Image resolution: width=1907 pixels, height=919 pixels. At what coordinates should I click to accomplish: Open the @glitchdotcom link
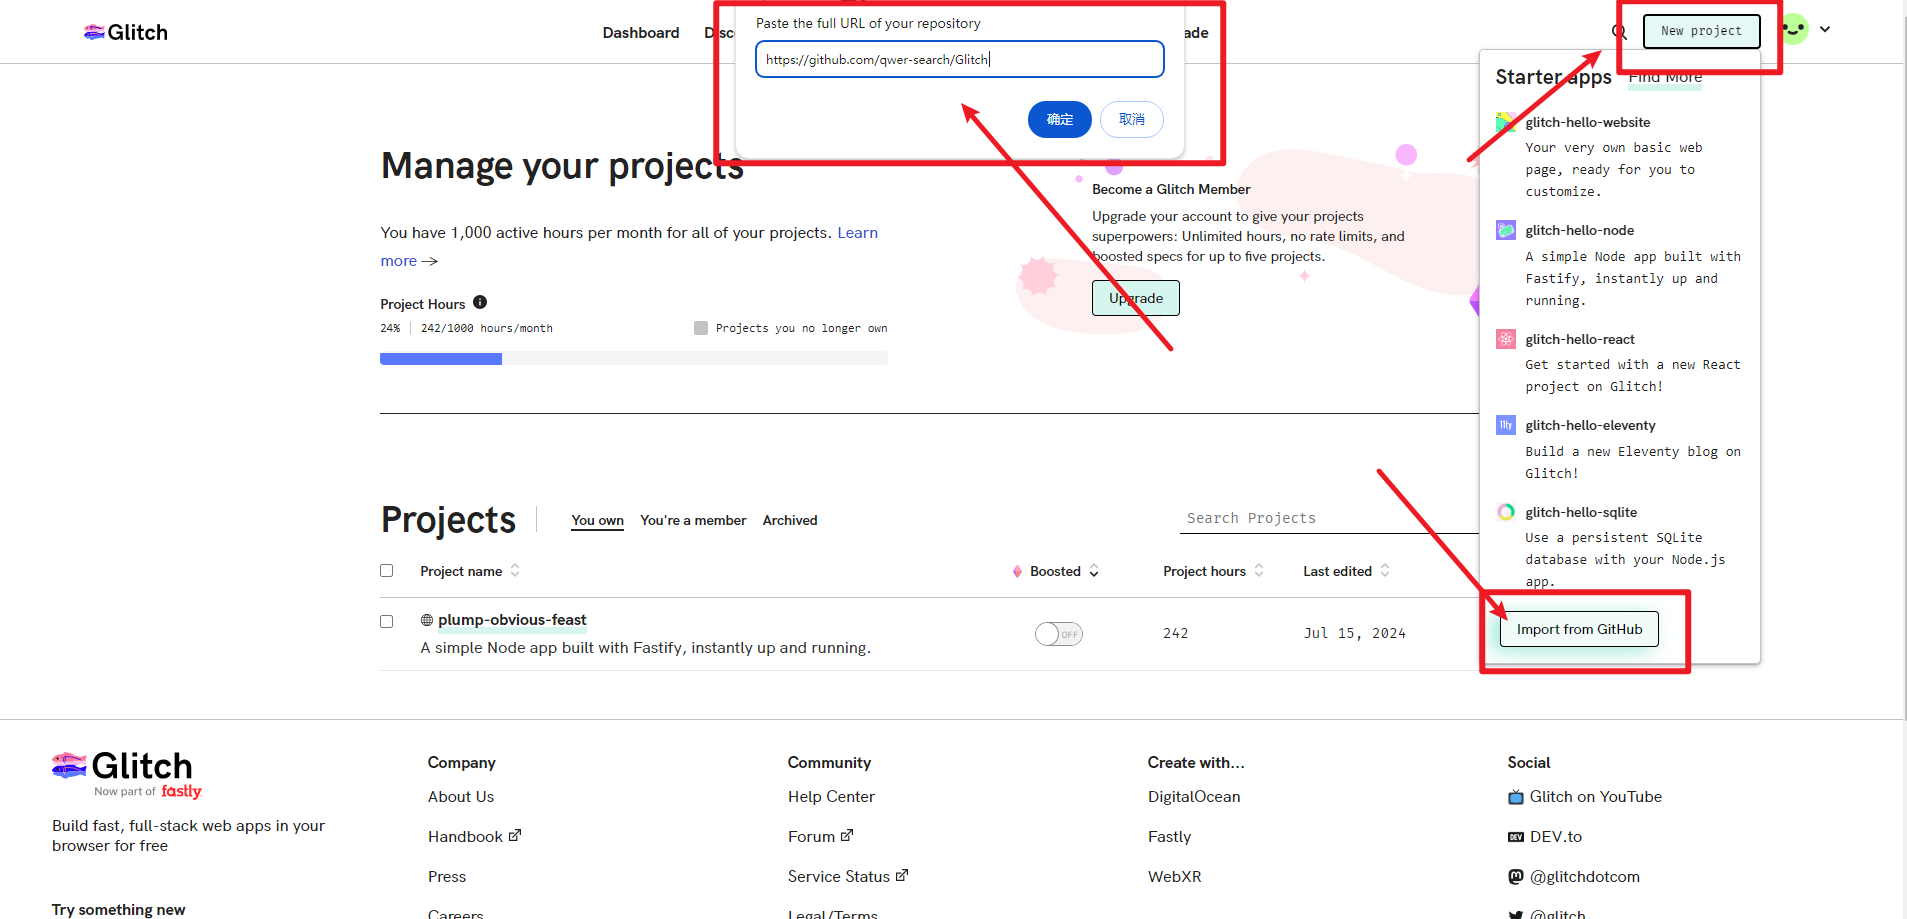(x=1584, y=876)
